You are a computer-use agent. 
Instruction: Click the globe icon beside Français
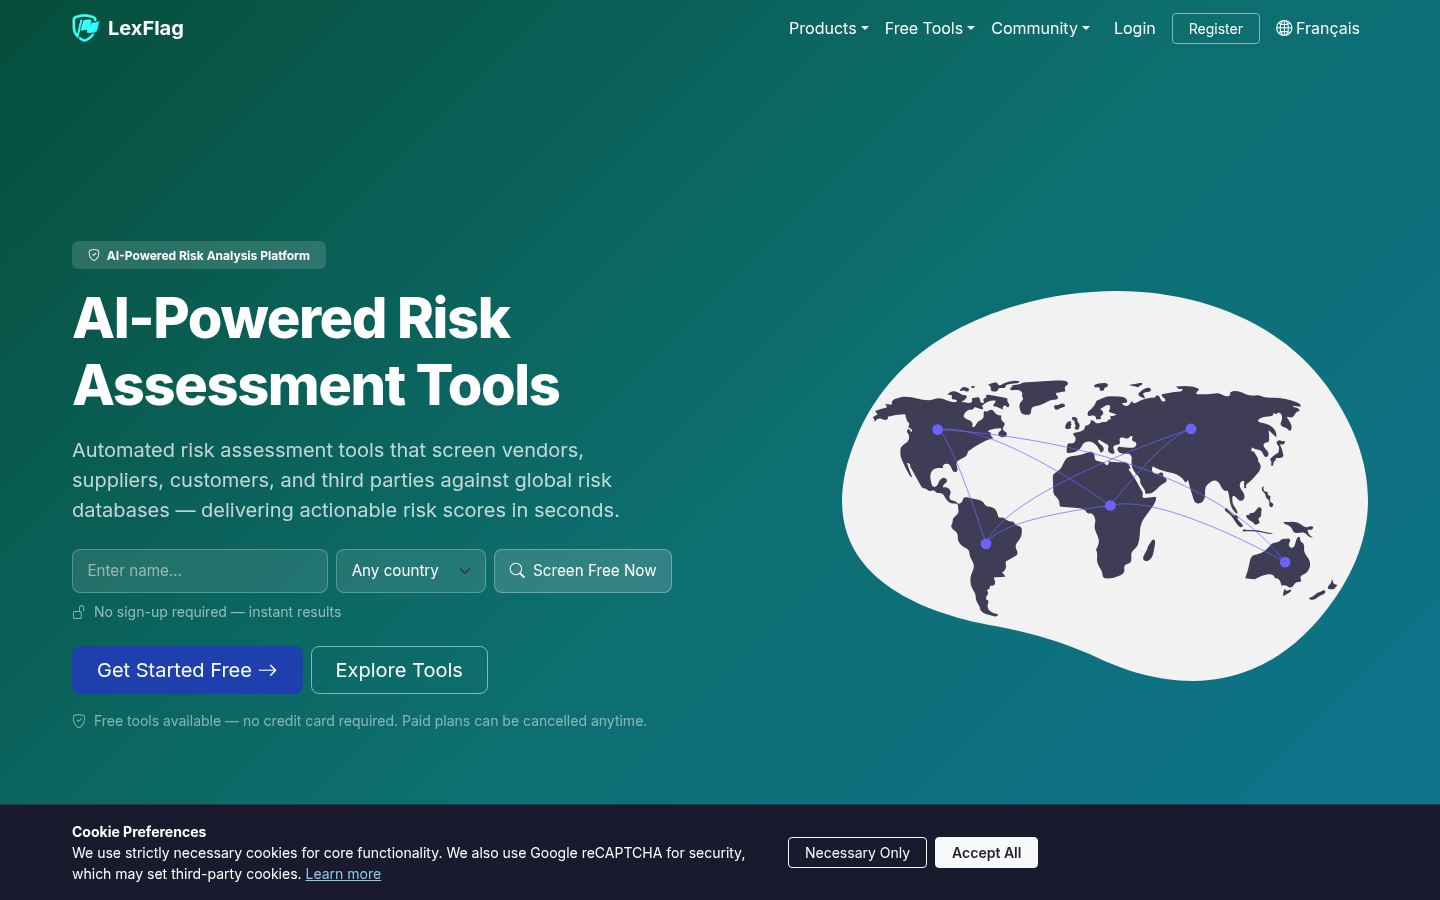click(1284, 28)
